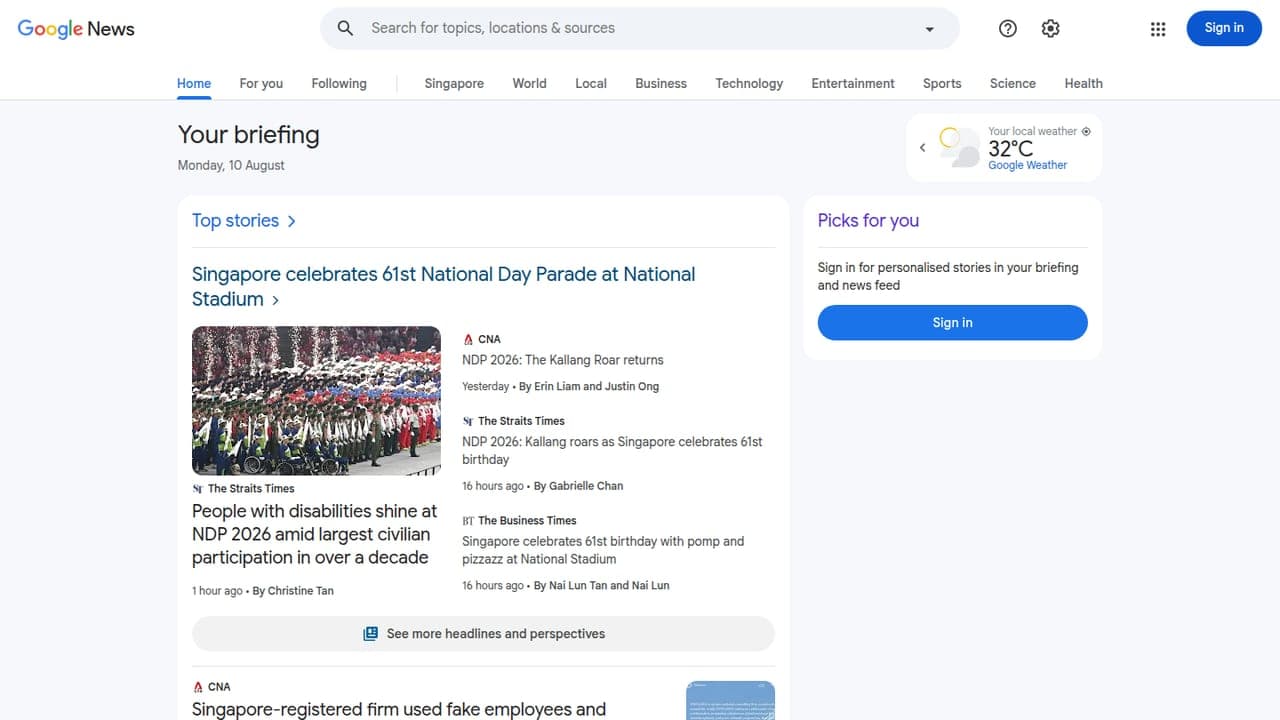Open the Google Weather link
Viewport: 1280px width, 720px height.
[x=1027, y=165]
